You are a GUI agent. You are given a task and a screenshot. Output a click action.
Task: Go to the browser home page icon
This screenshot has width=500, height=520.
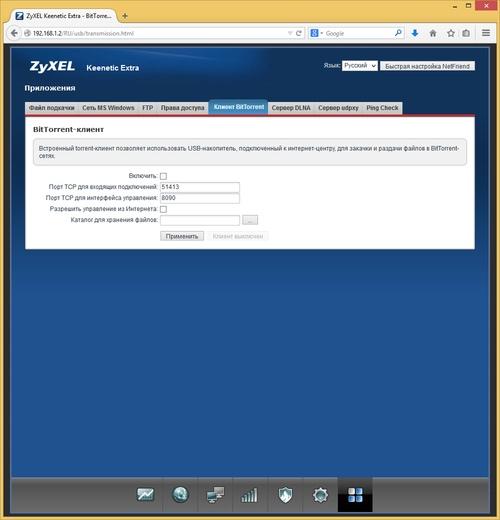coord(433,33)
